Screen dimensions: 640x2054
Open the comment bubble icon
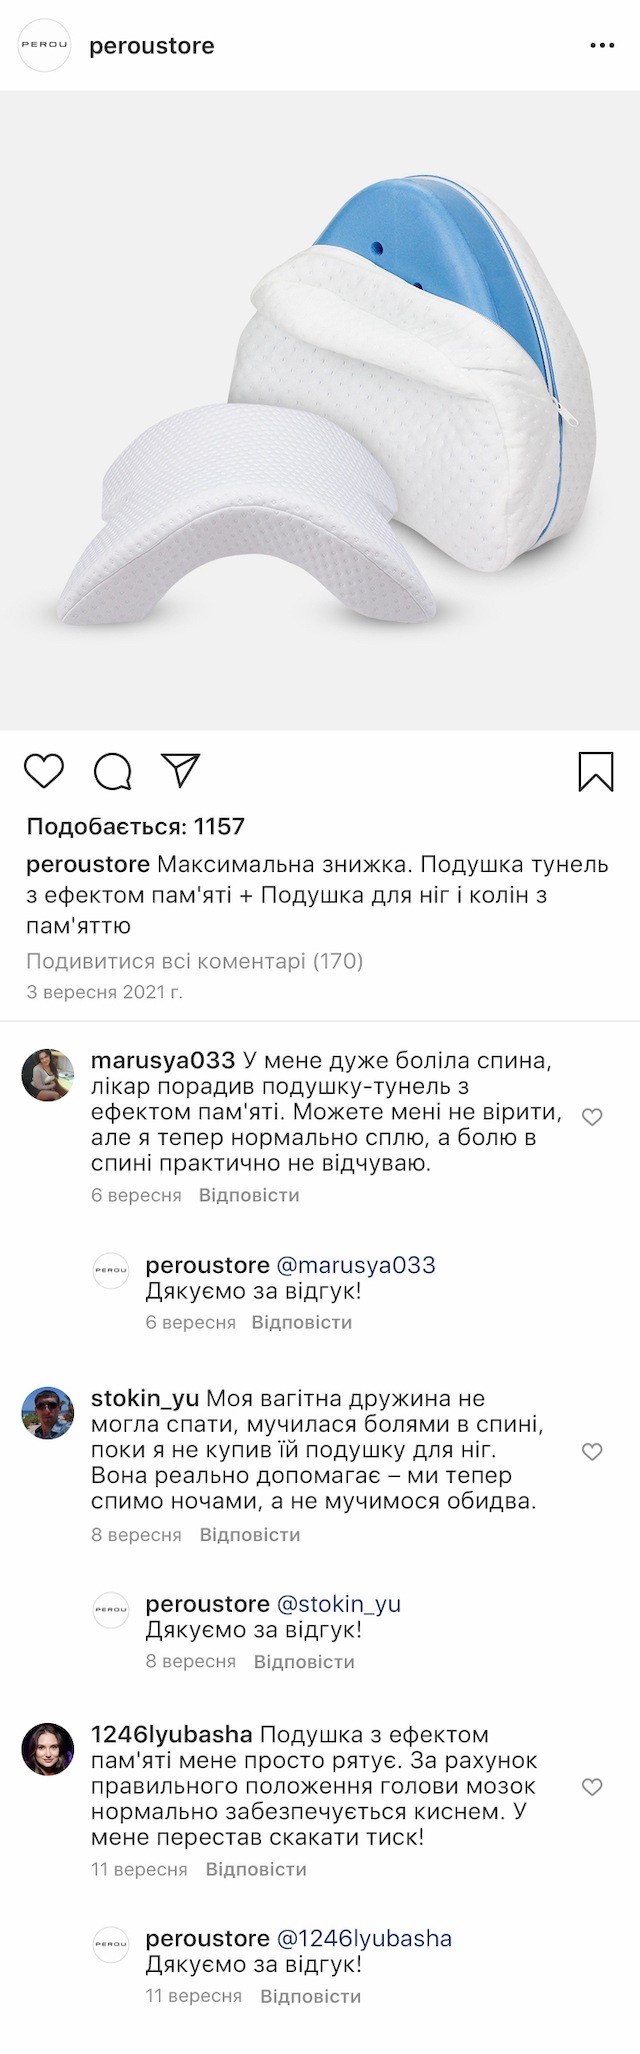pyautogui.click(x=113, y=771)
